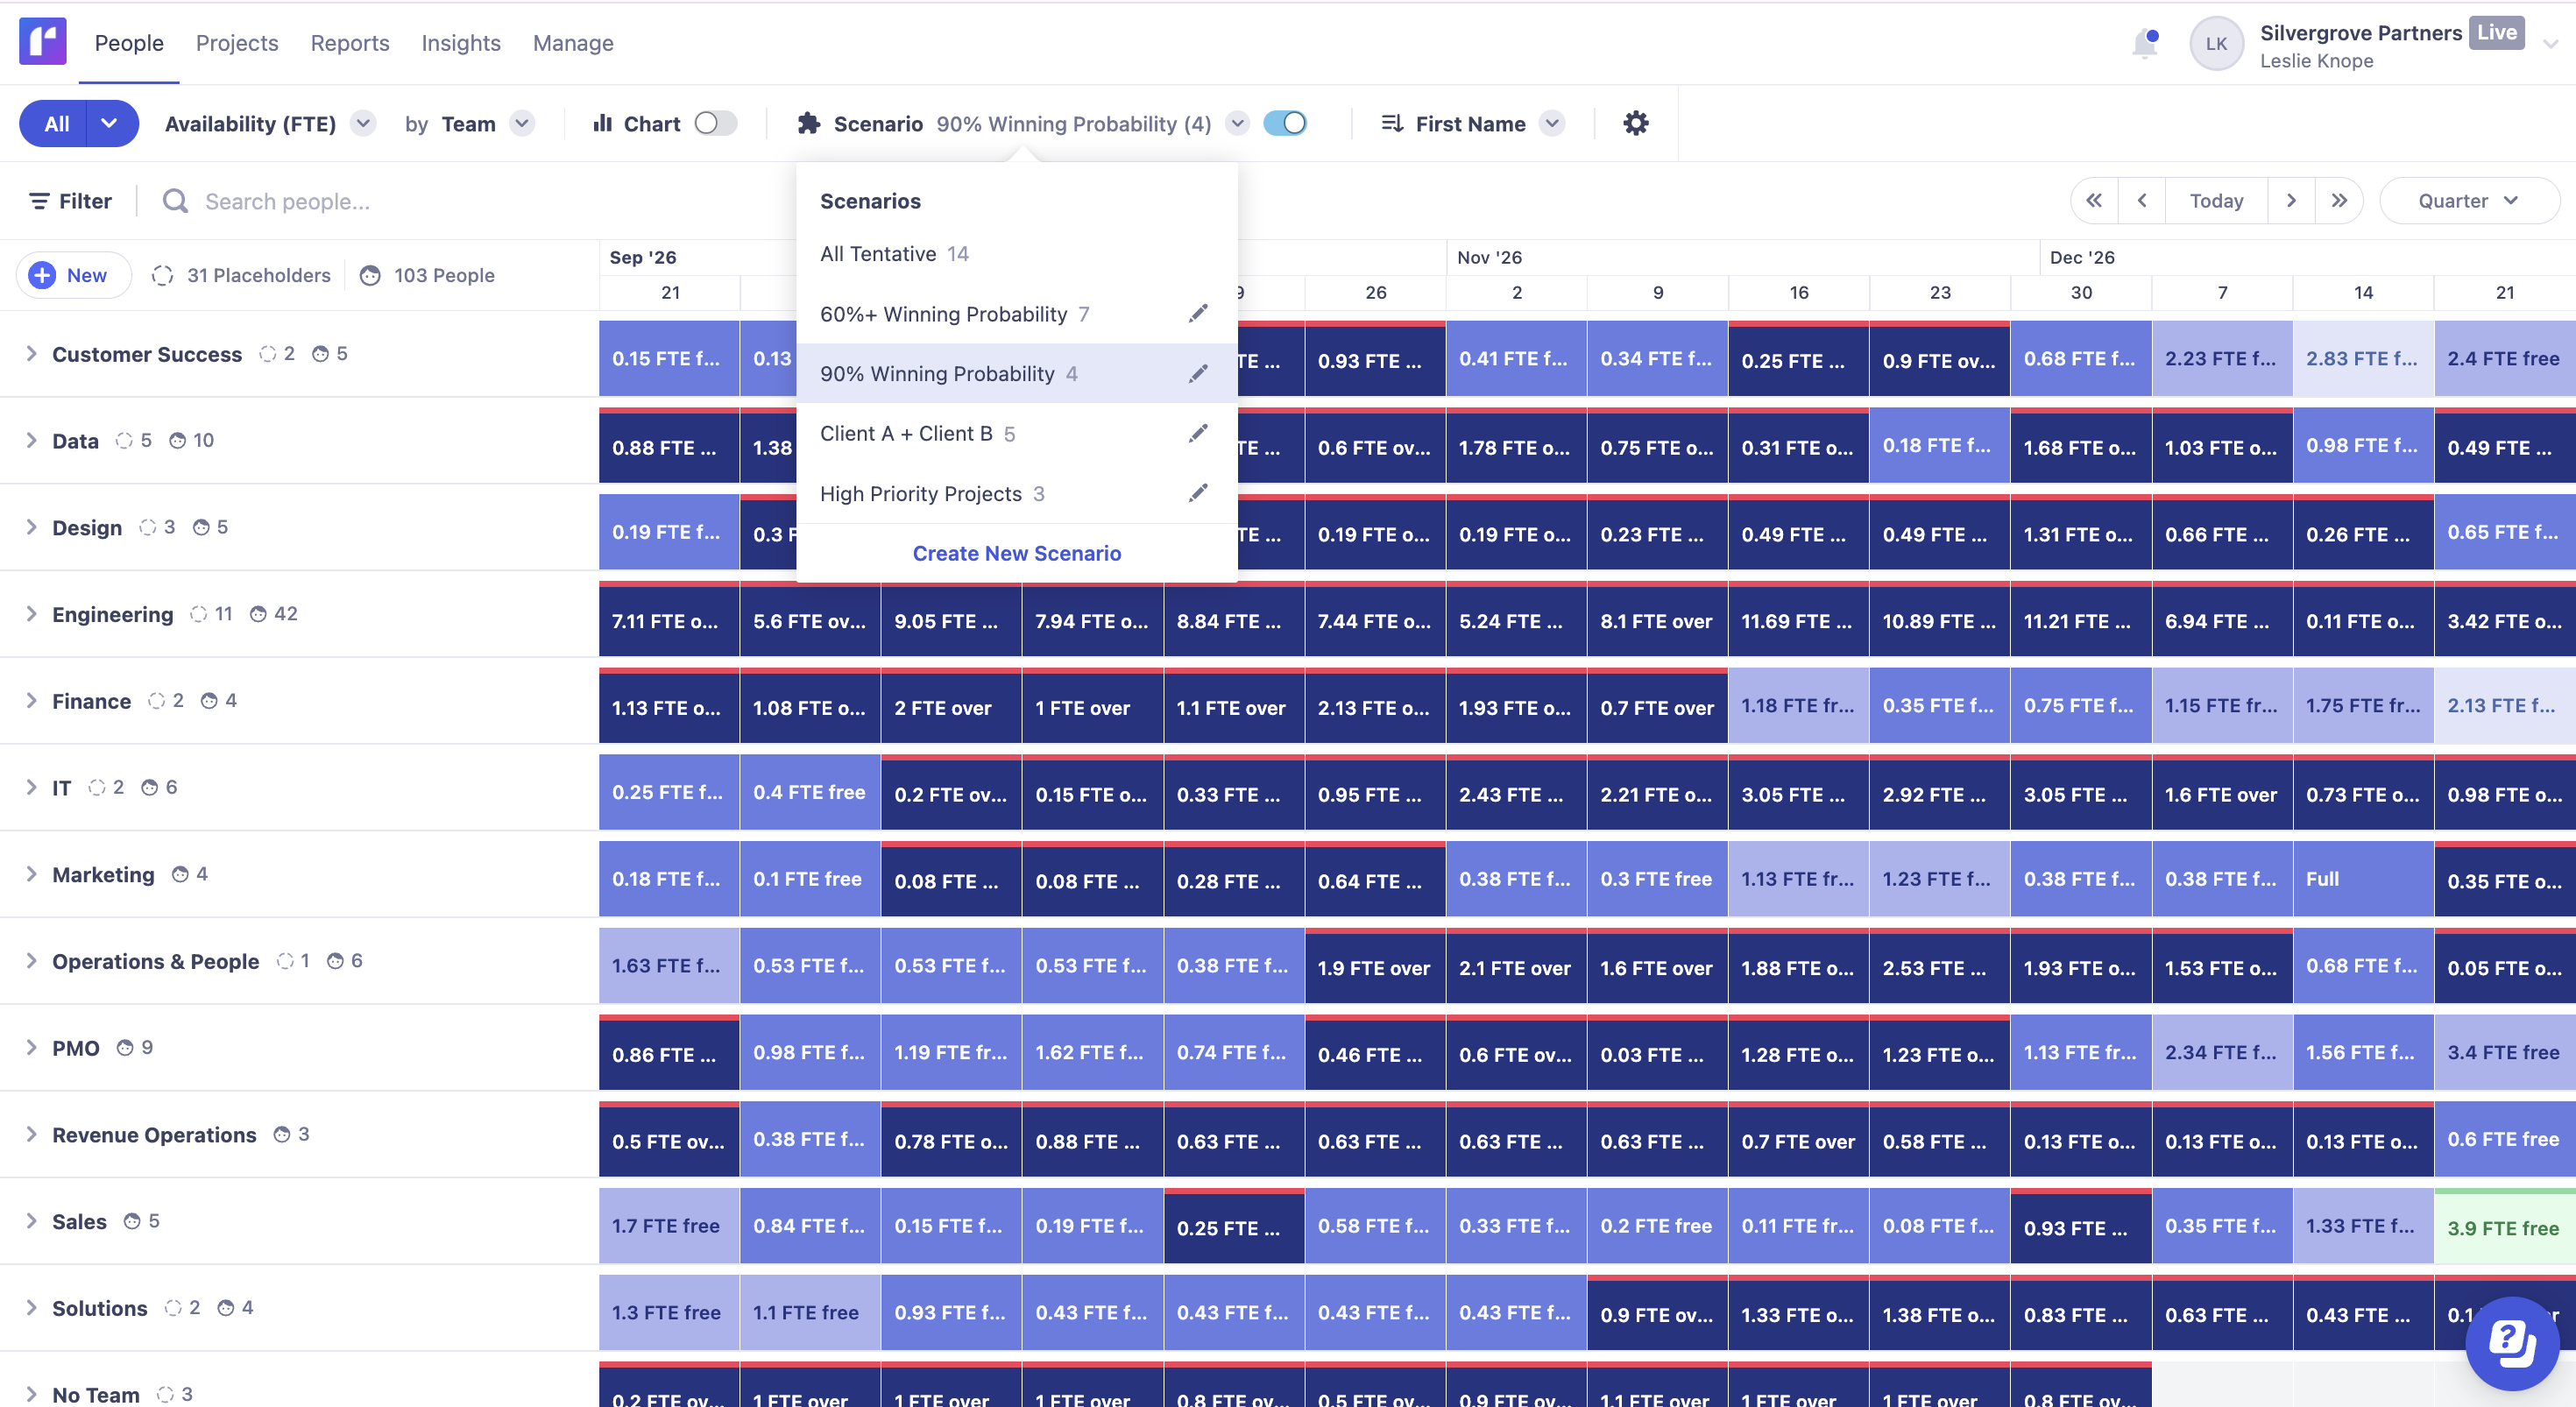Open the scenario selector dropdown arrow
This screenshot has width=2576, height=1407.
click(1237, 124)
